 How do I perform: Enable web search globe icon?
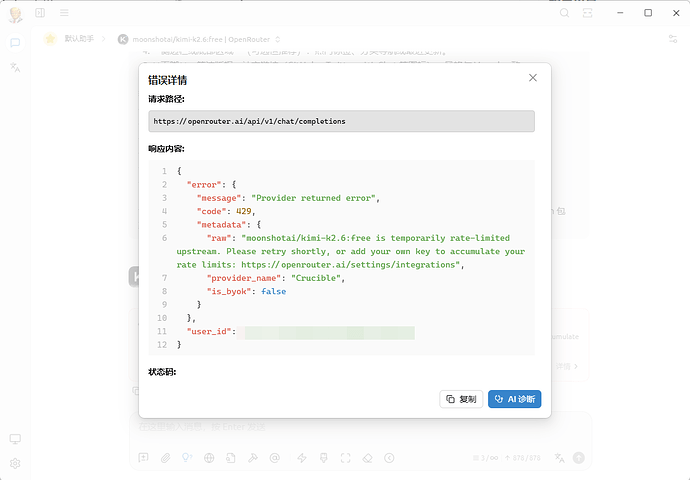pos(209,458)
